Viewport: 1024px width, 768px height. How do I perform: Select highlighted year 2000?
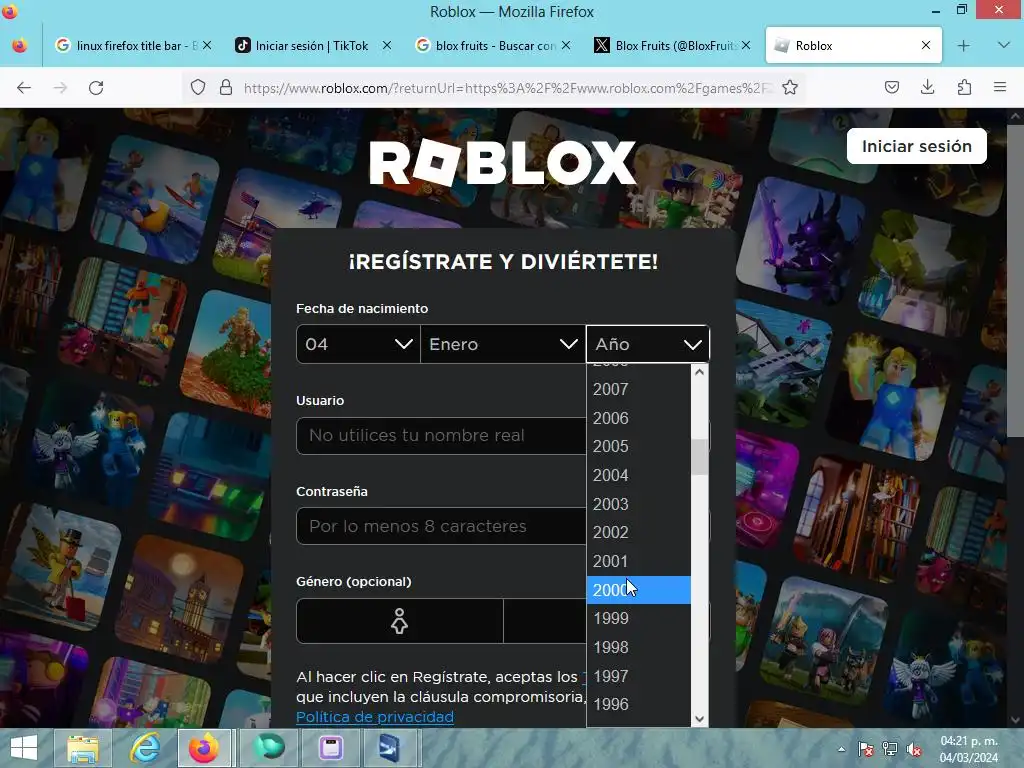[x=638, y=590]
